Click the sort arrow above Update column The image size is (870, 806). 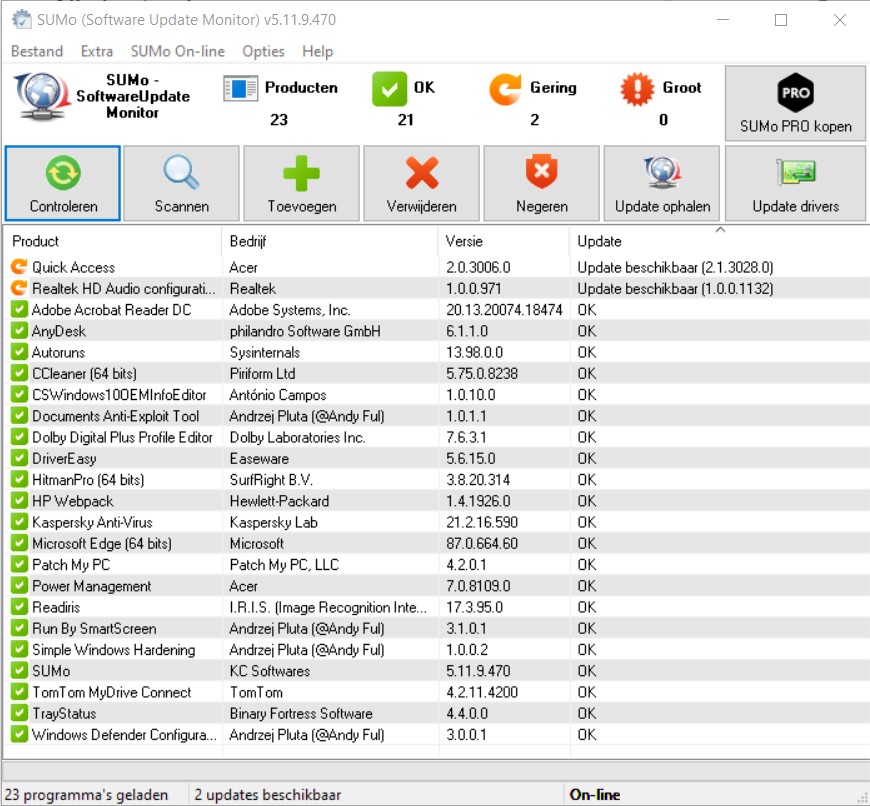pos(720,229)
